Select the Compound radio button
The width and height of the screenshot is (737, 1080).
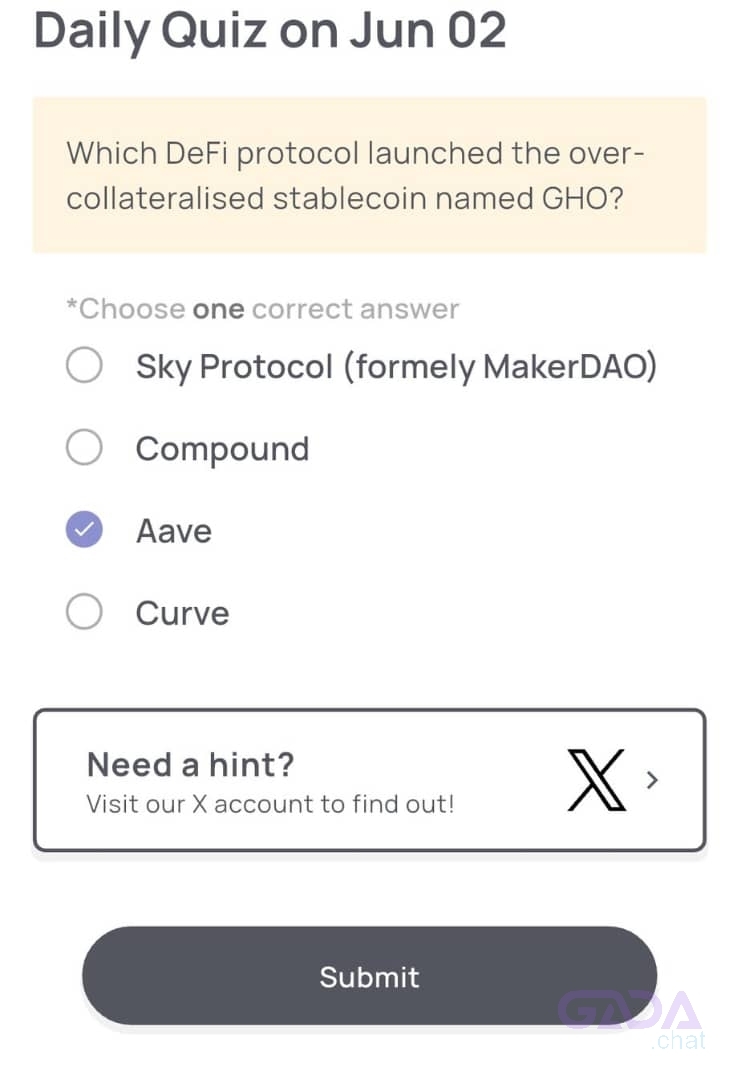coord(85,447)
